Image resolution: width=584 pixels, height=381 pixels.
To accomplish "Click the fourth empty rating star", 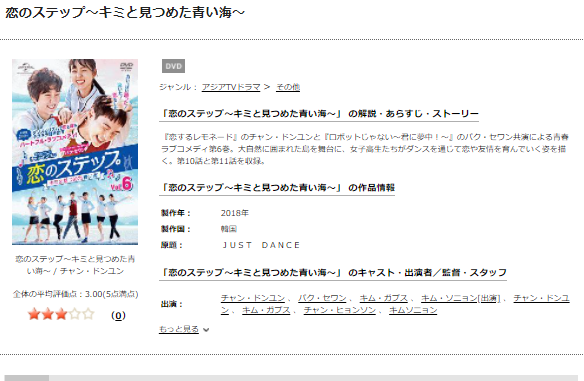I will coord(75,314).
